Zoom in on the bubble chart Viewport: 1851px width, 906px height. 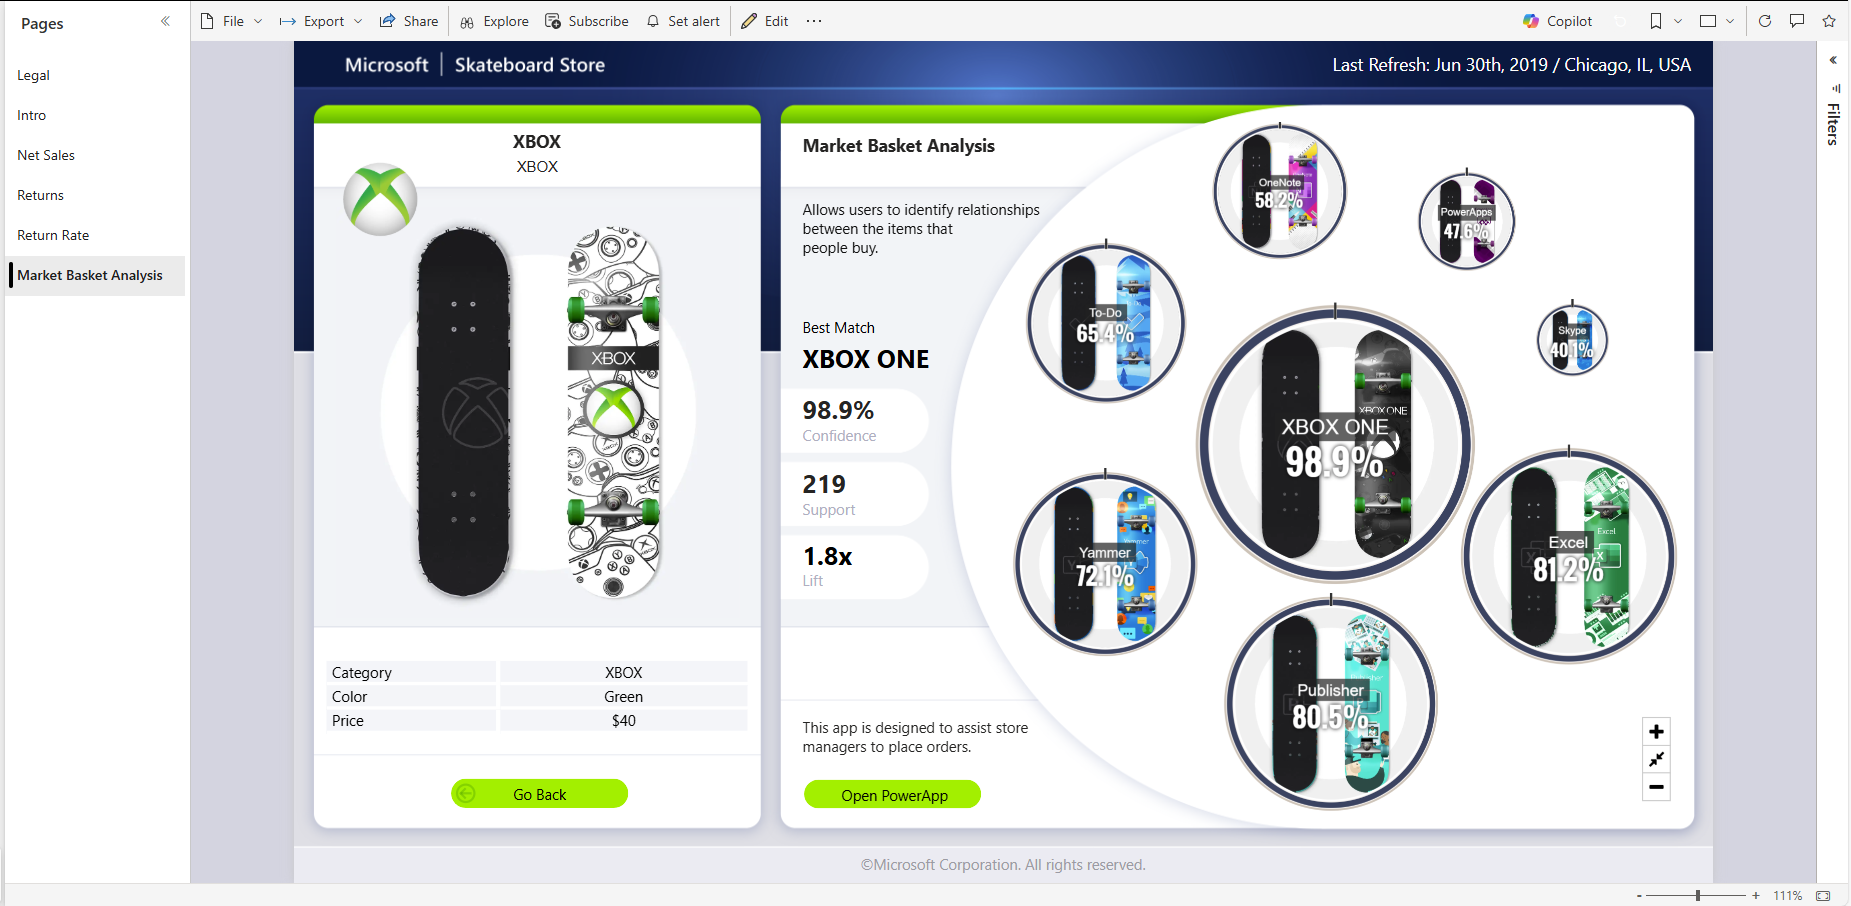1656,732
